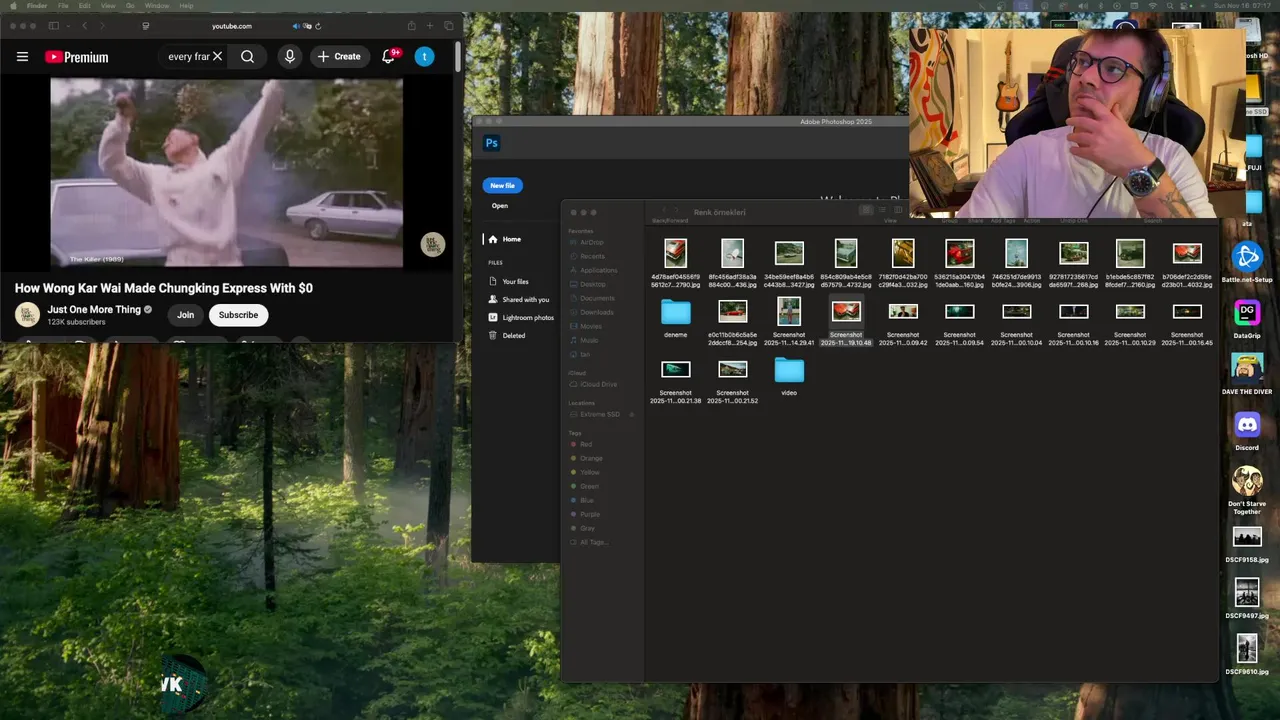Open Your files in Photoshop
1280x720 pixels.
[515, 282]
